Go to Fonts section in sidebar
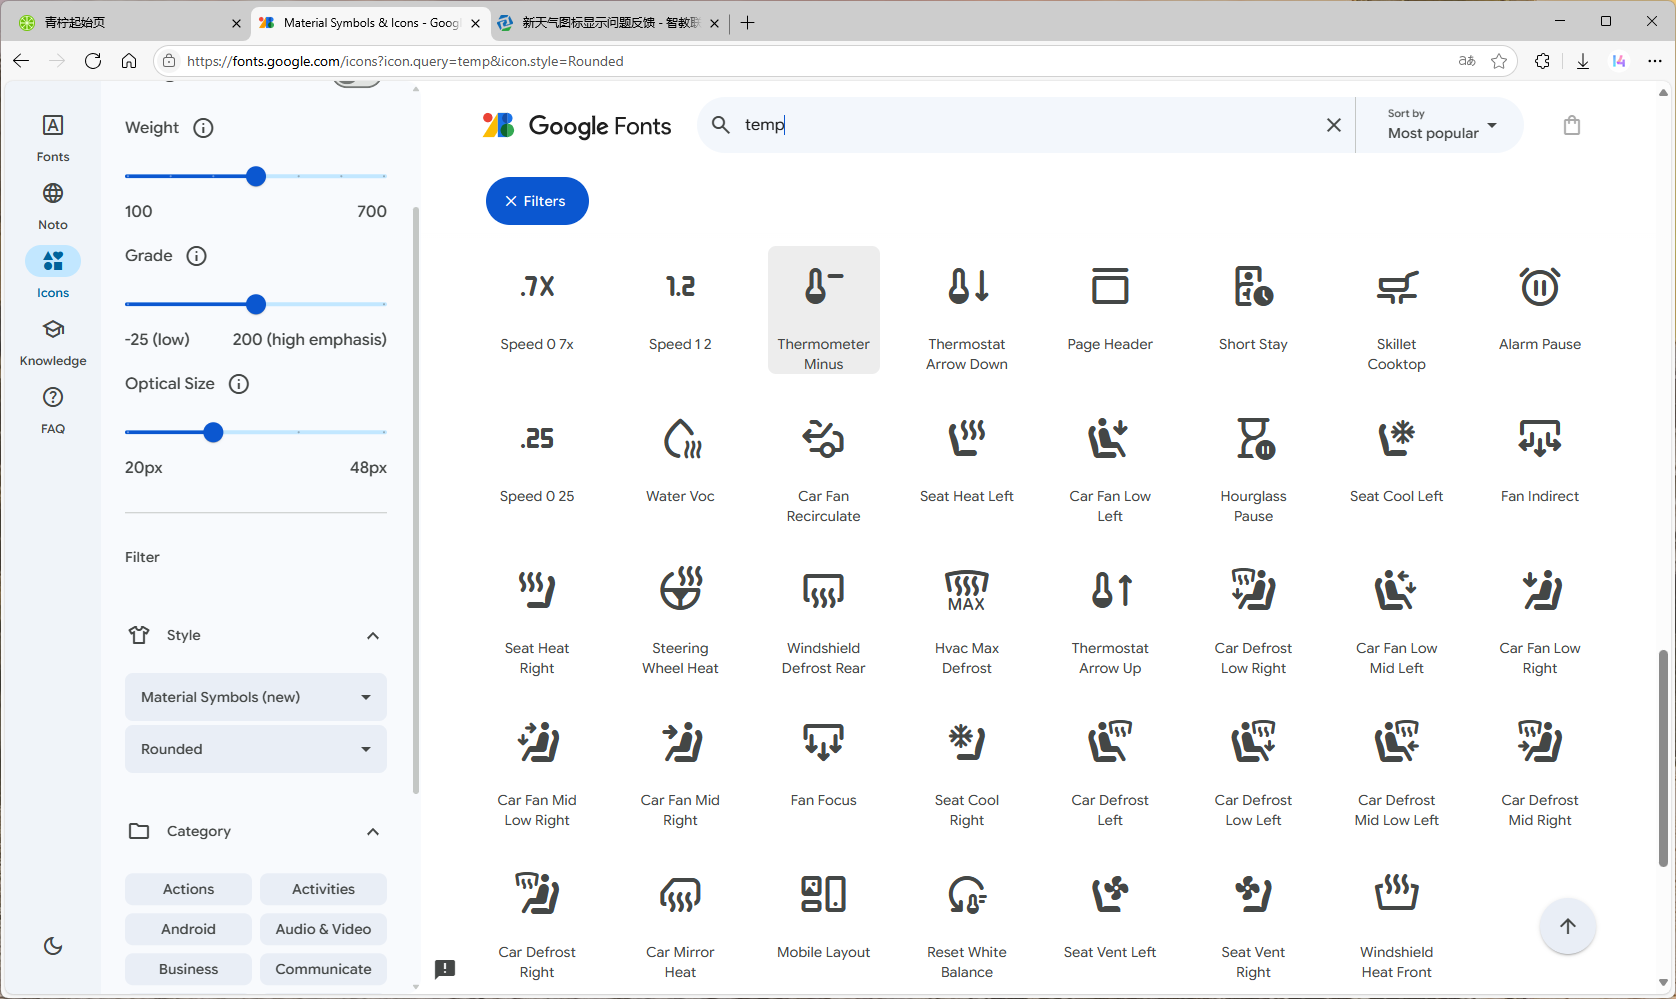This screenshot has width=1676, height=999. 53,137
